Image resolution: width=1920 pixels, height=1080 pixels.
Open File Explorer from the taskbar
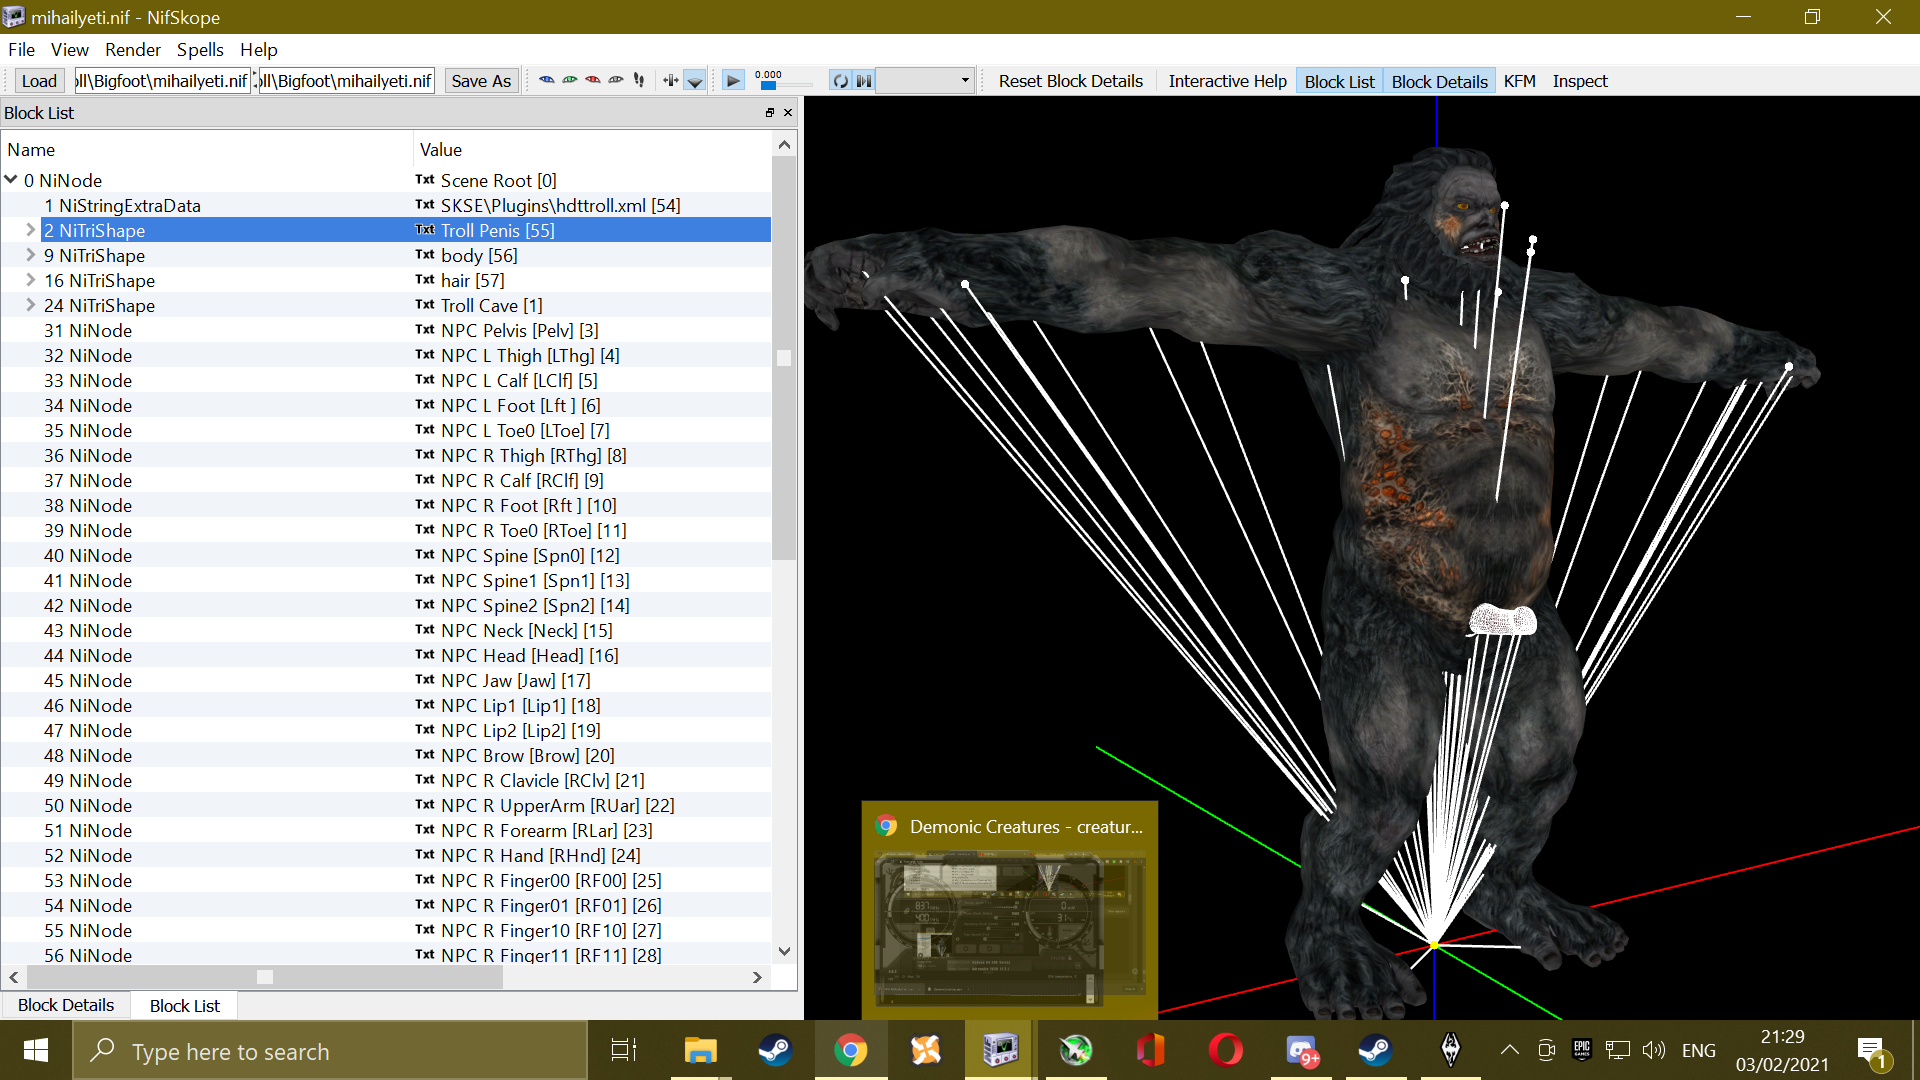700,1050
